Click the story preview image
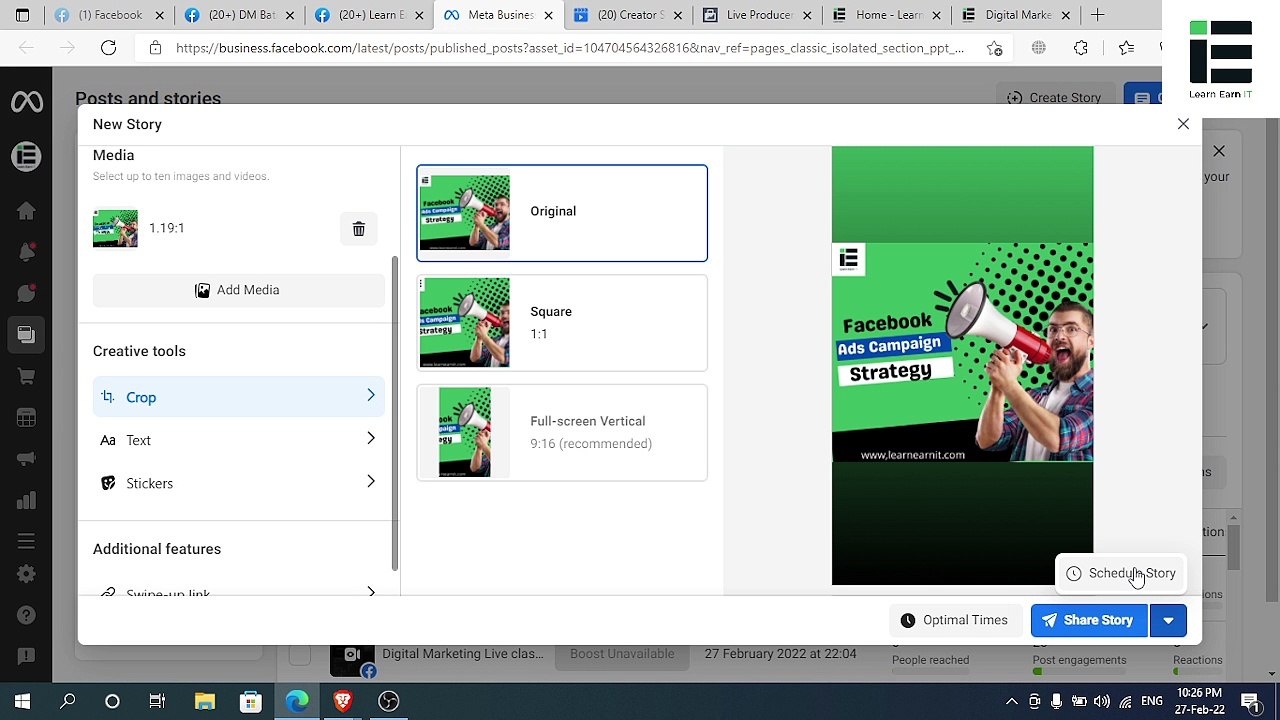This screenshot has height=720, width=1280. 962,365
